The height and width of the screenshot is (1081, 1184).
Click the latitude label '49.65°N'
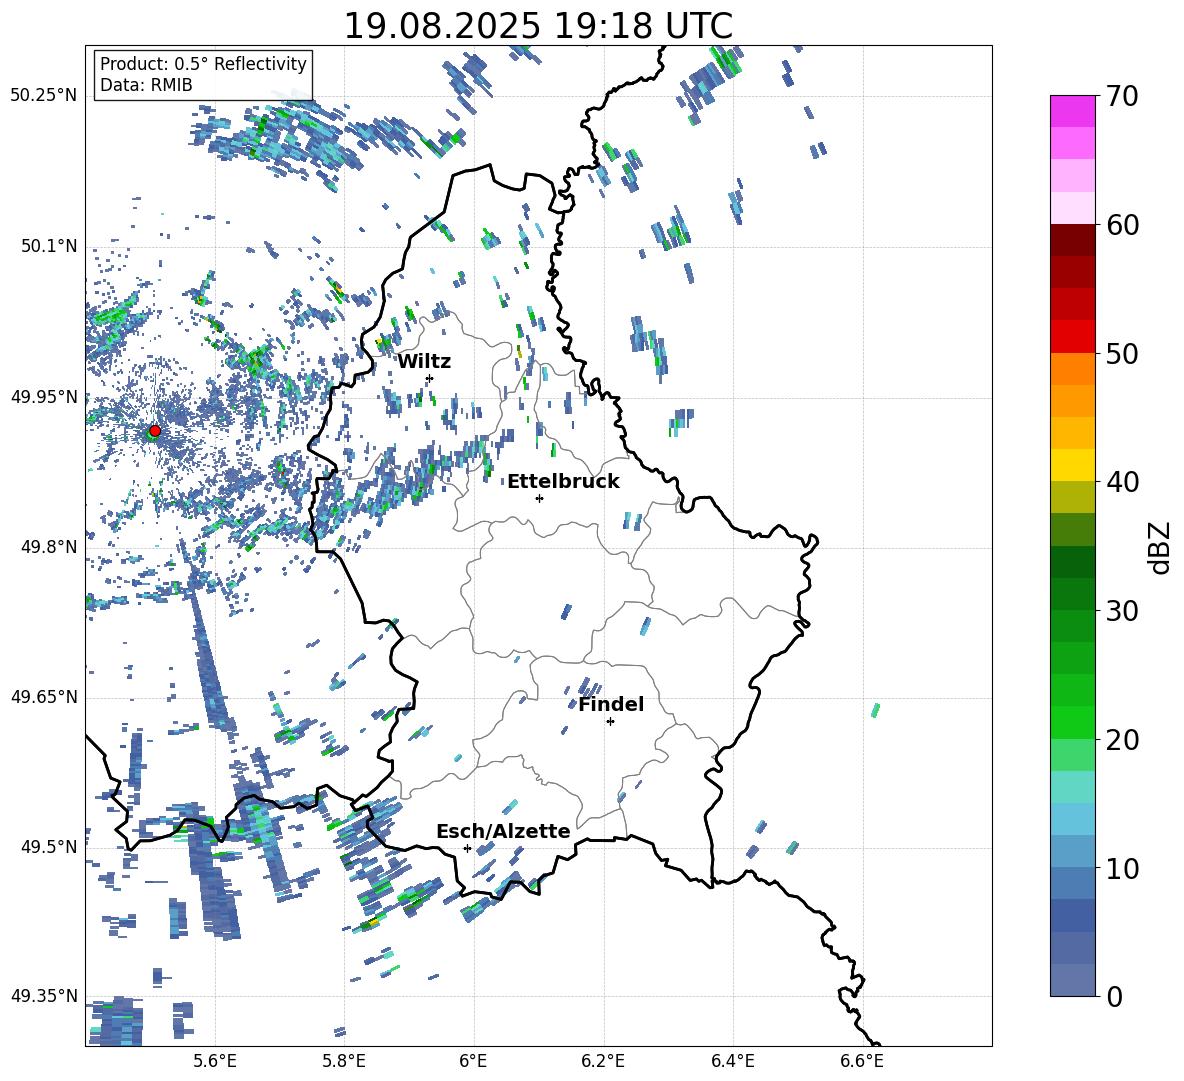pyautogui.click(x=44, y=697)
